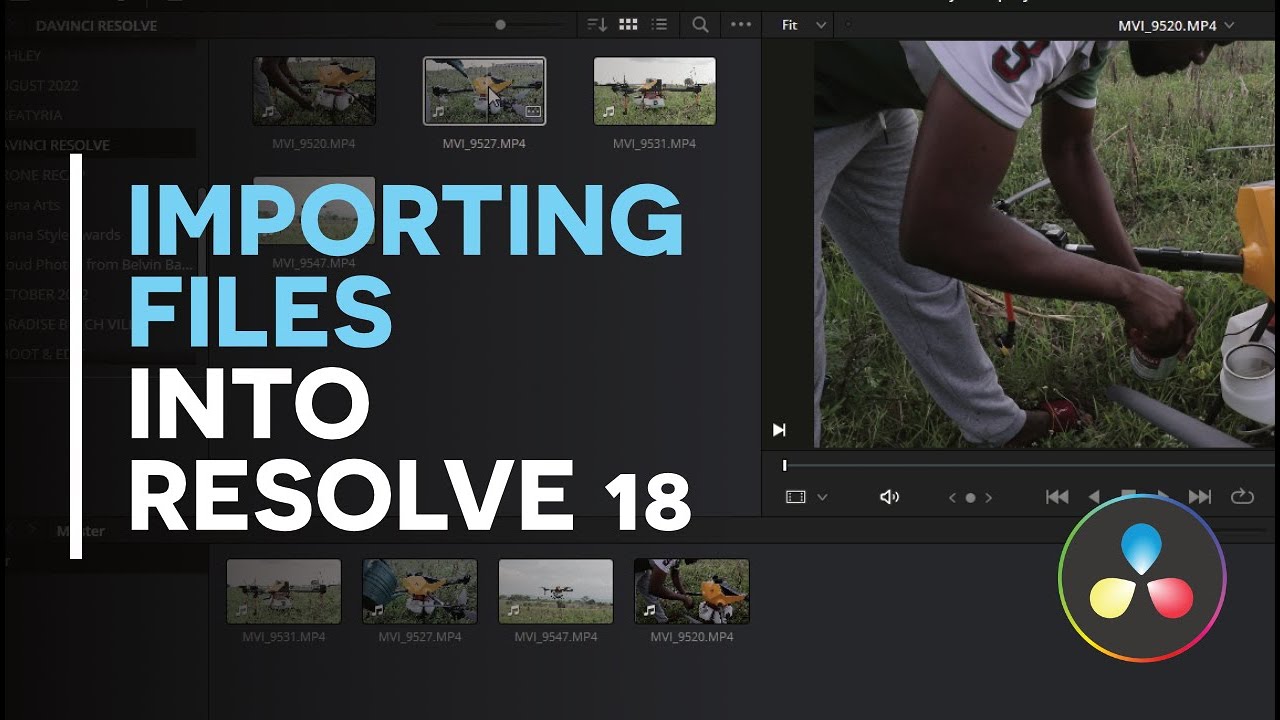Open the sort order menu icon
Viewport: 1280px width, 720px height.
coord(597,25)
